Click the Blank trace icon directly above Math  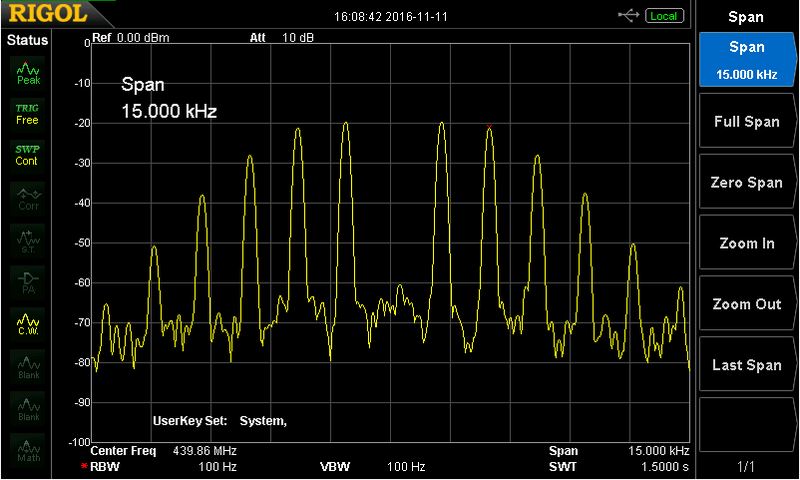pyautogui.click(x=28, y=408)
